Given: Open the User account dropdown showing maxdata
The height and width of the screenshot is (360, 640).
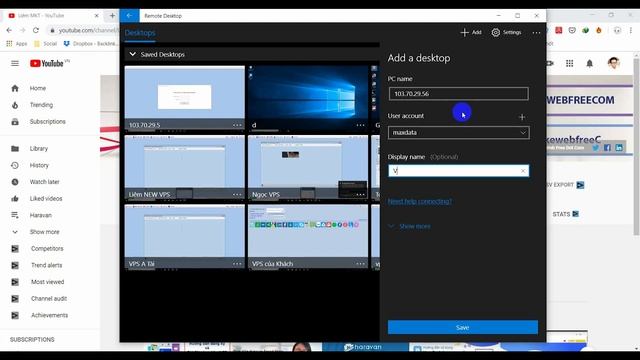Looking at the screenshot, I should pyautogui.click(x=459, y=133).
